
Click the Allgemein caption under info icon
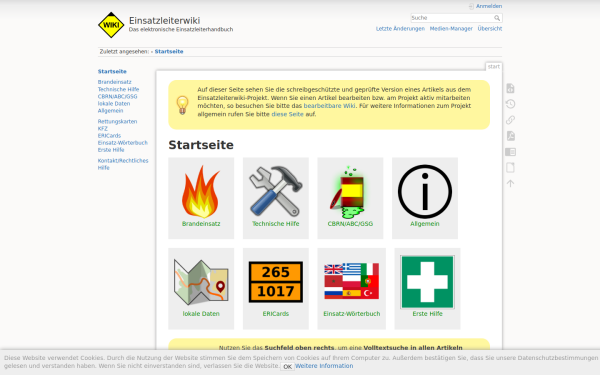[425, 224]
